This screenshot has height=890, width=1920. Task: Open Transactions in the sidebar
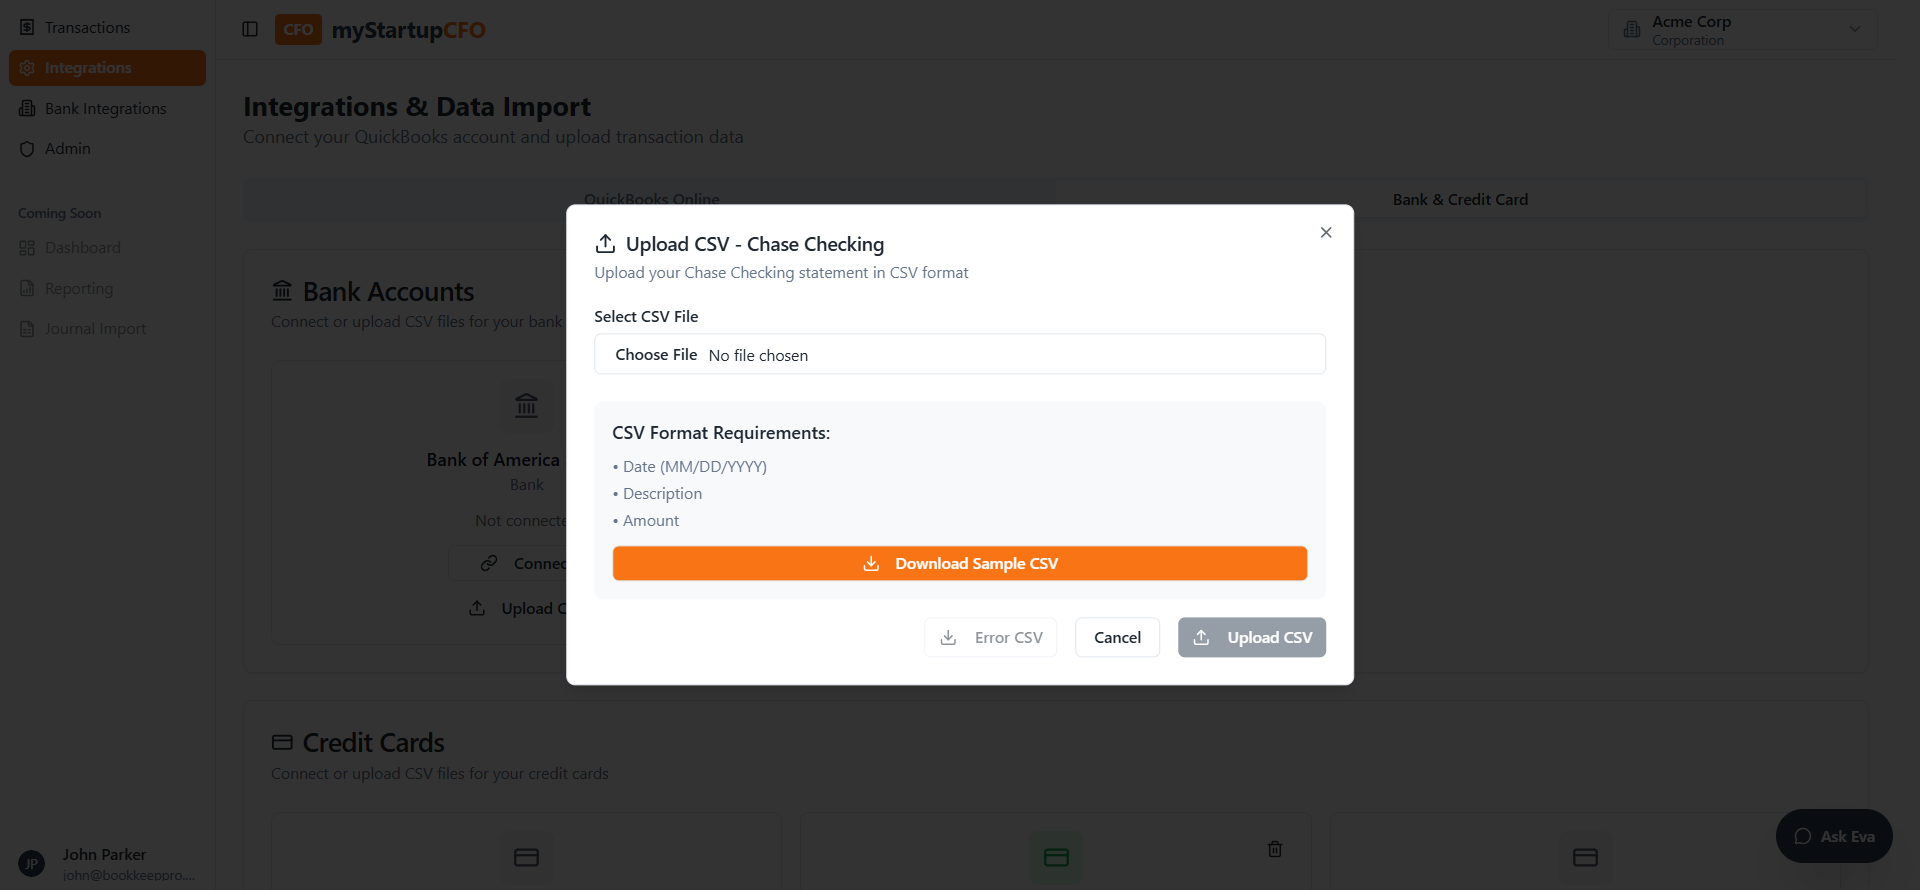[87, 27]
